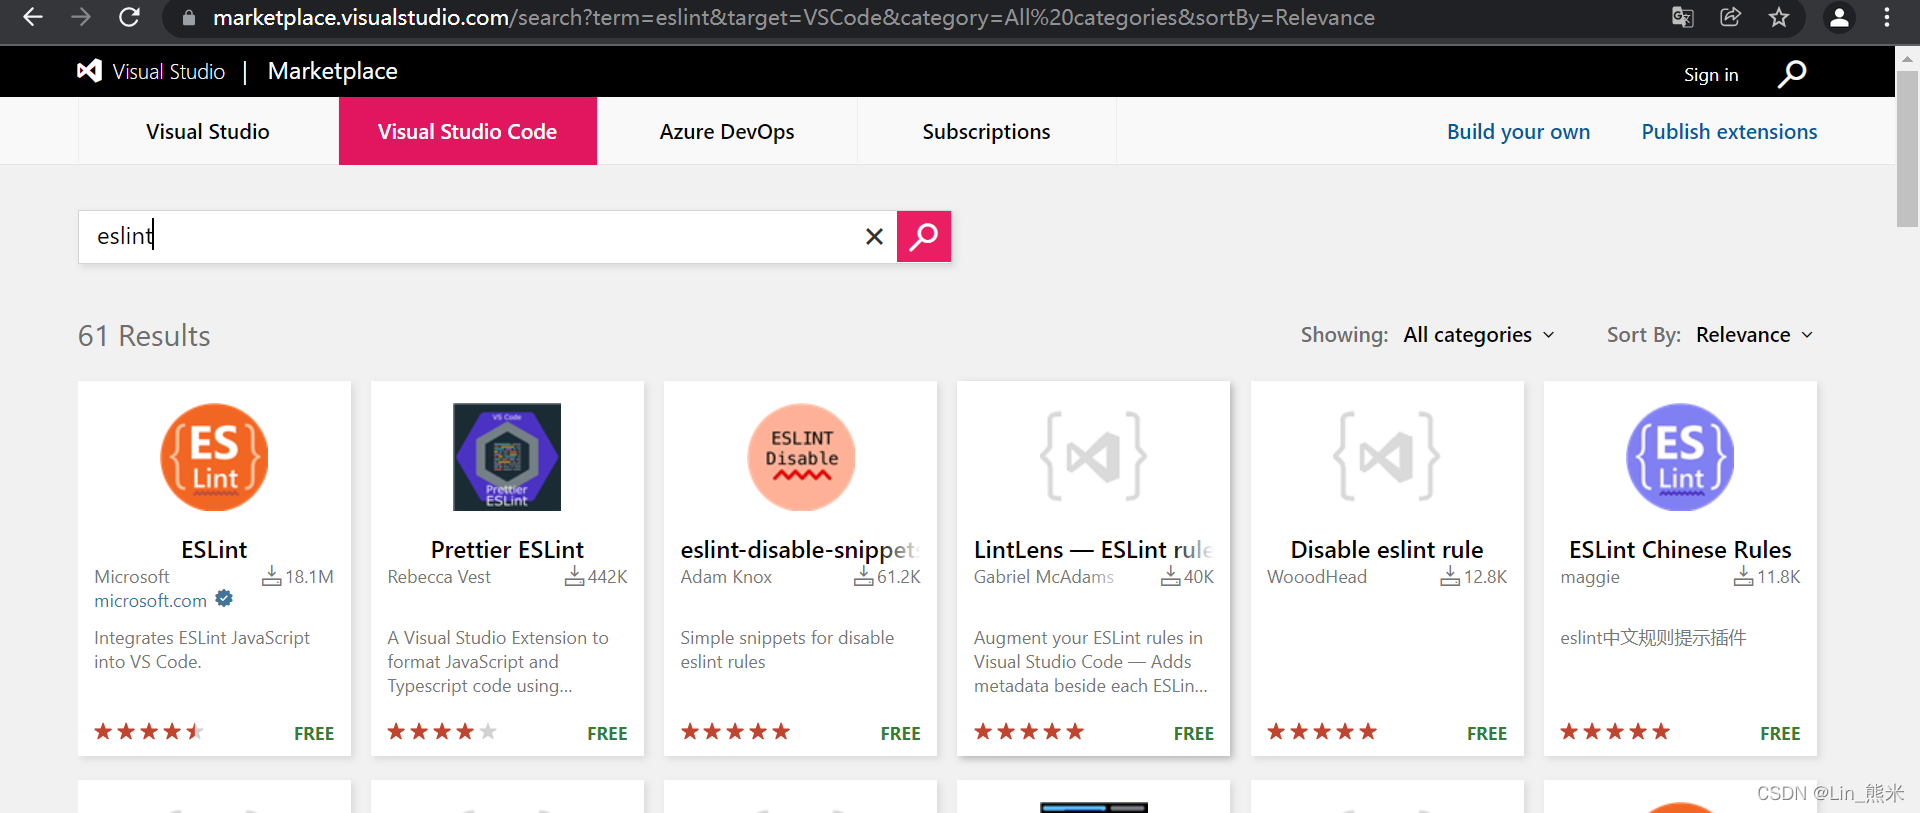Click the download icon beside 442K

pyautogui.click(x=574, y=576)
